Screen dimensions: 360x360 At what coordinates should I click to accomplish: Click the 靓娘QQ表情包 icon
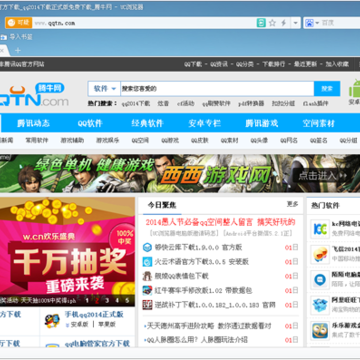(x=147, y=276)
